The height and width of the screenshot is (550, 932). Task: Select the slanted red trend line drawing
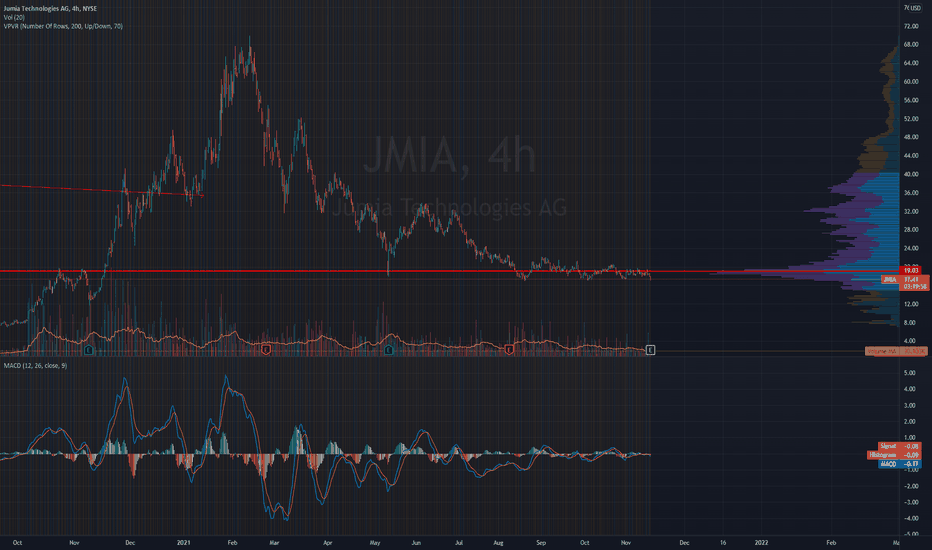pyautogui.click(x=102, y=190)
